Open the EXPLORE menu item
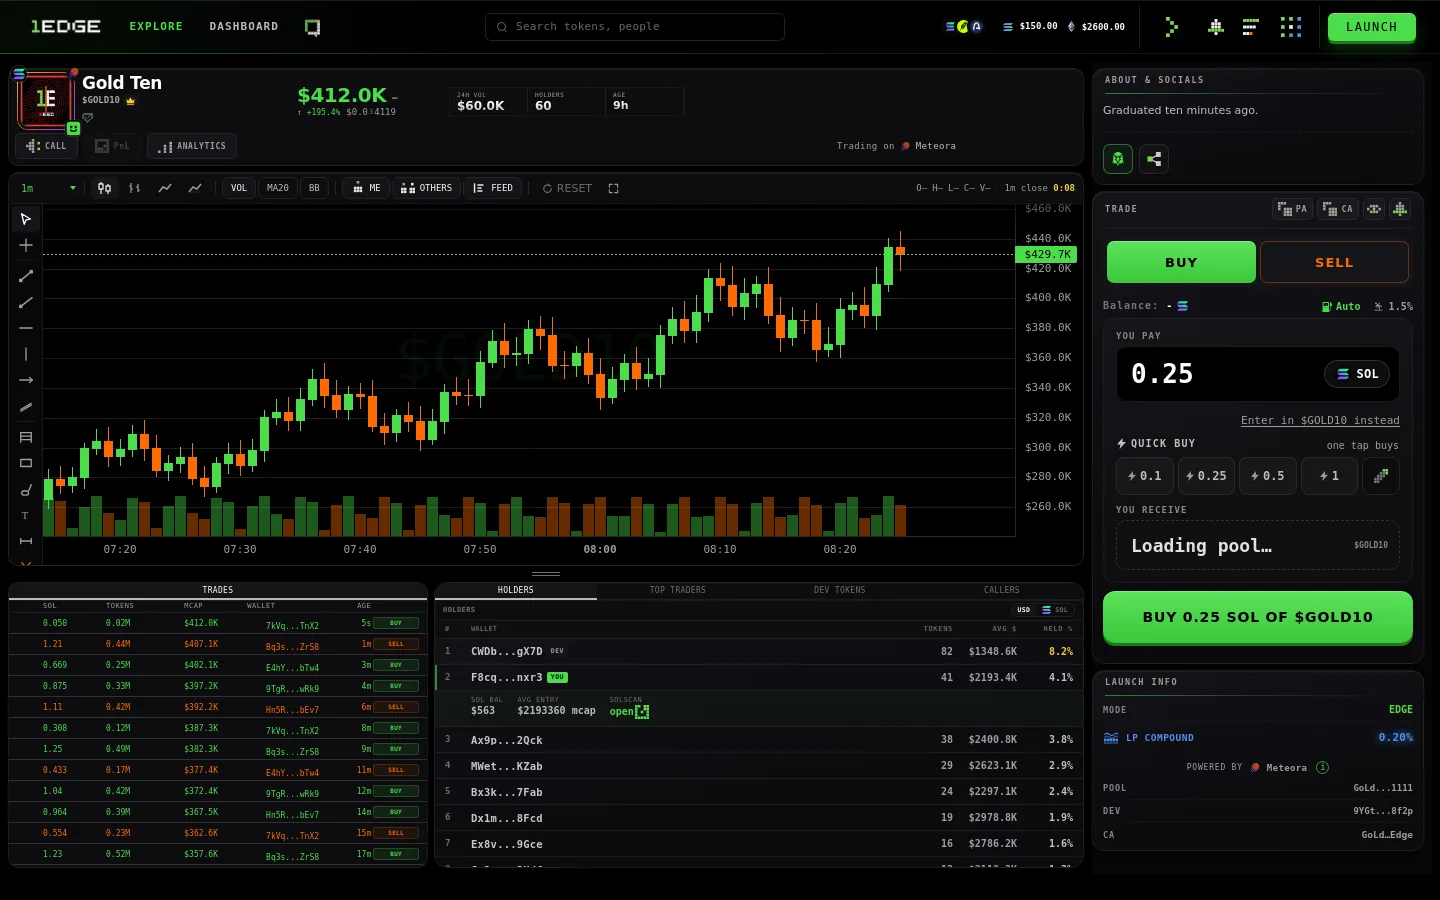The height and width of the screenshot is (900, 1440). pos(156,27)
